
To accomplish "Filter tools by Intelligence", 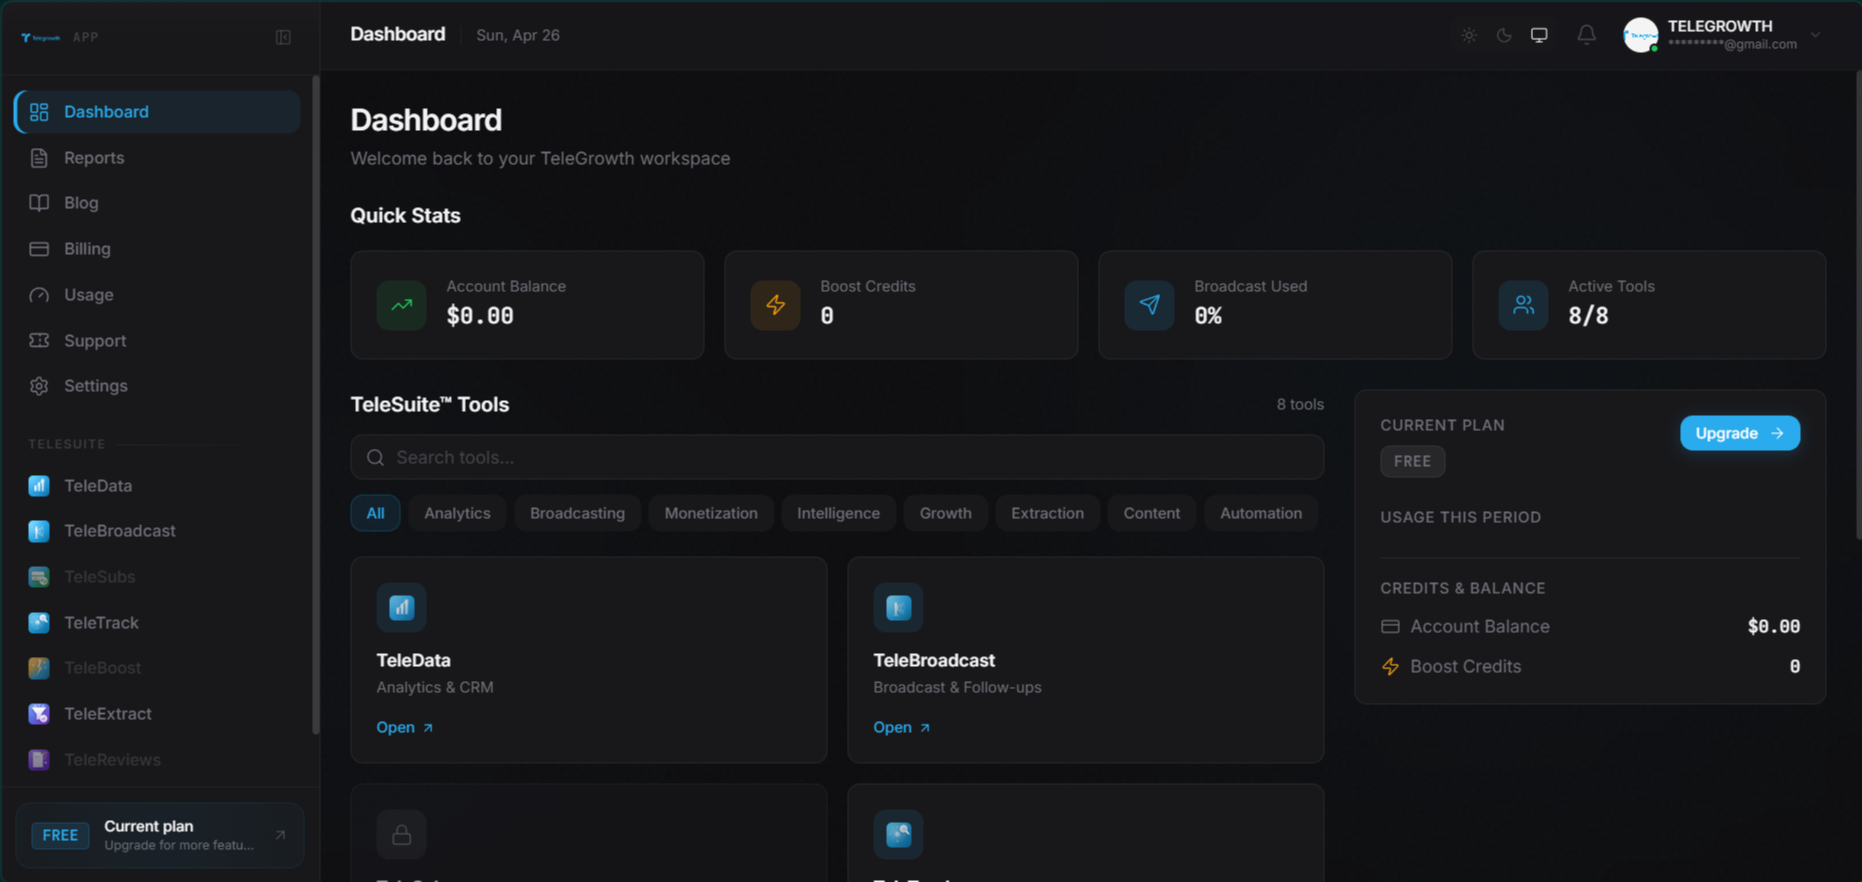I will click(x=838, y=513).
